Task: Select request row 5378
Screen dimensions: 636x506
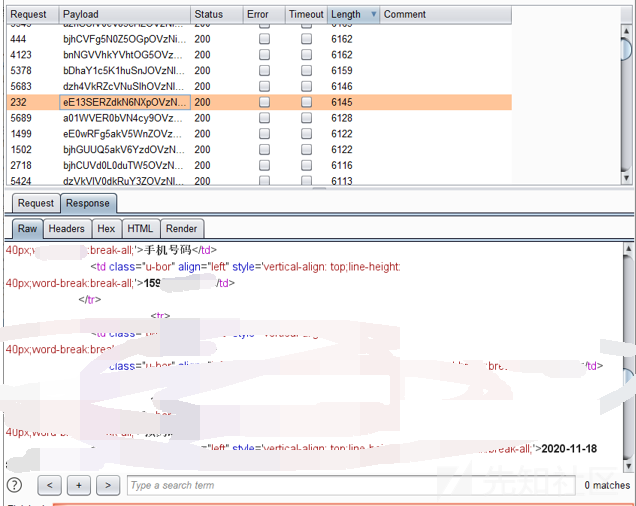Action: [259, 70]
